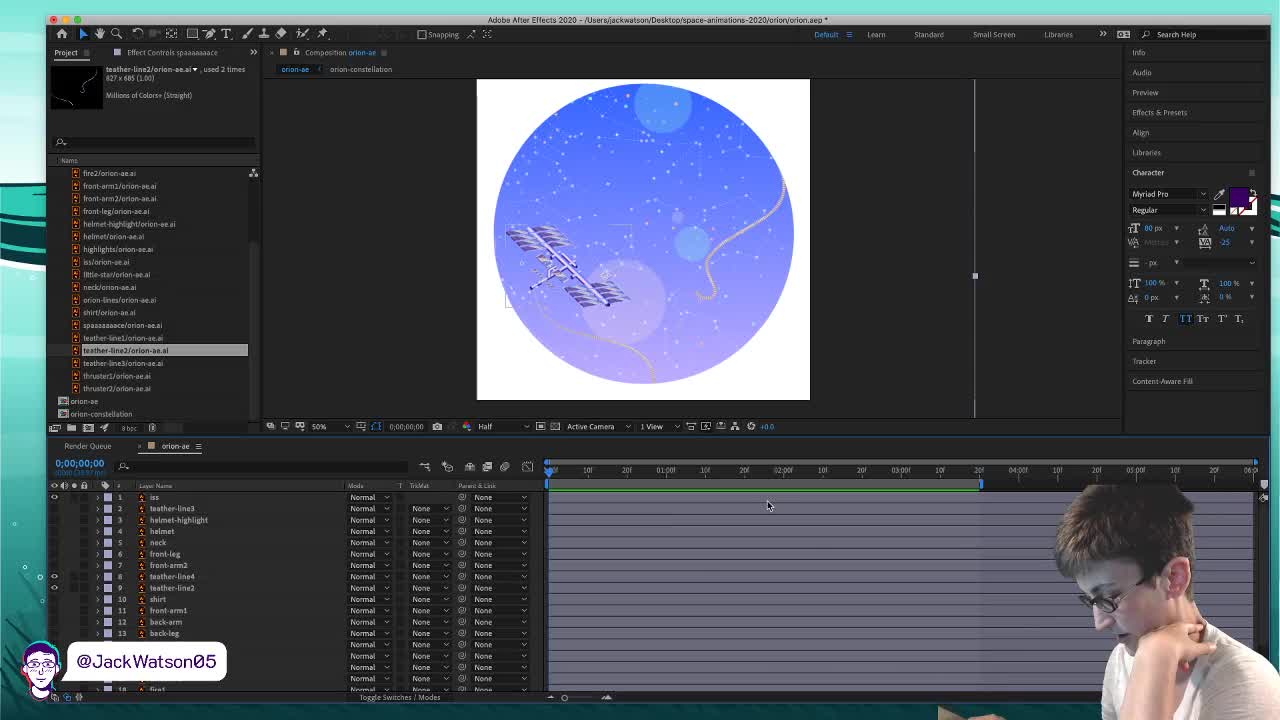The width and height of the screenshot is (1280, 720).
Task: Toggle All Caps in Character panel
Action: [x=1185, y=319]
